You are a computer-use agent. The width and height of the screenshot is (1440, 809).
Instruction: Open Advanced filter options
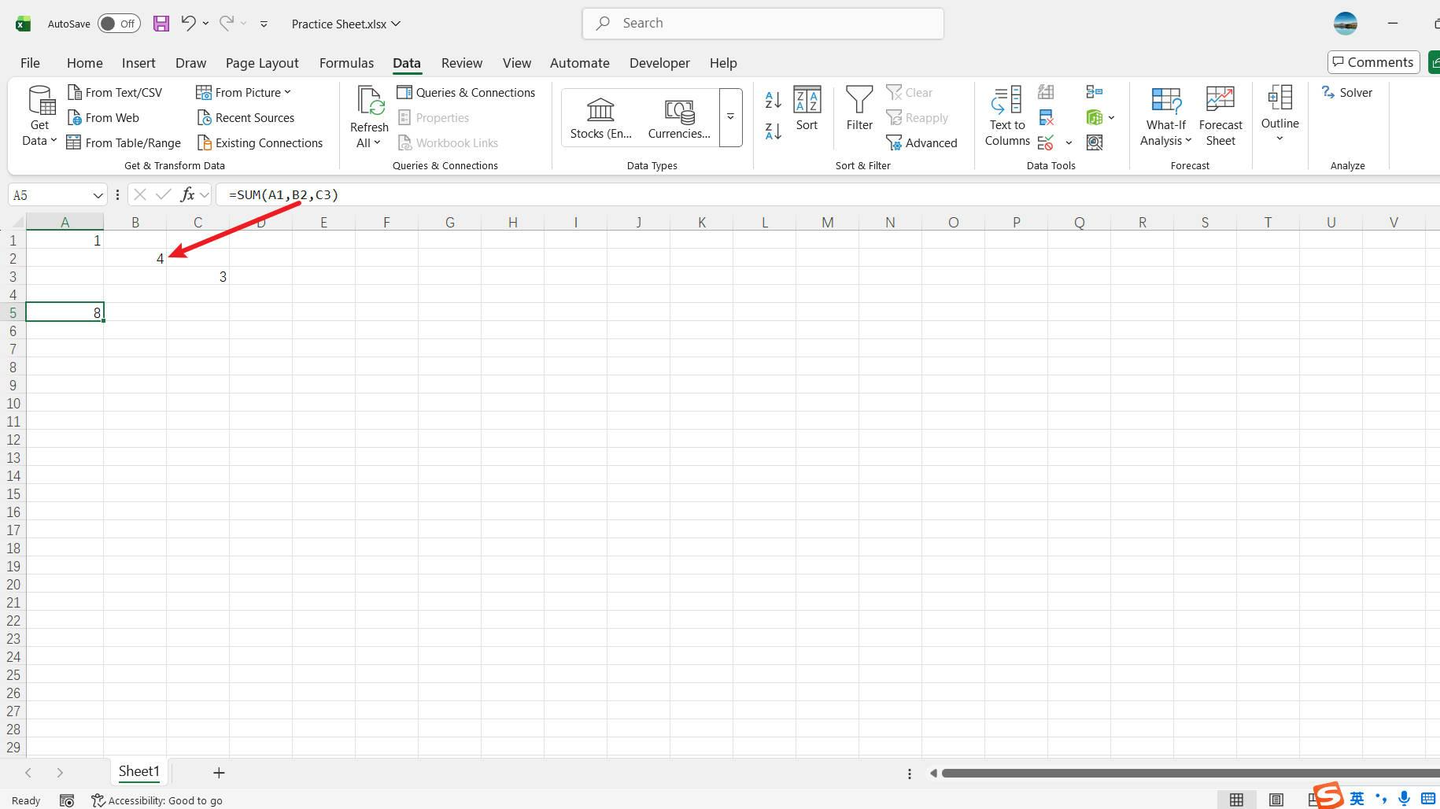pyautogui.click(x=921, y=143)
